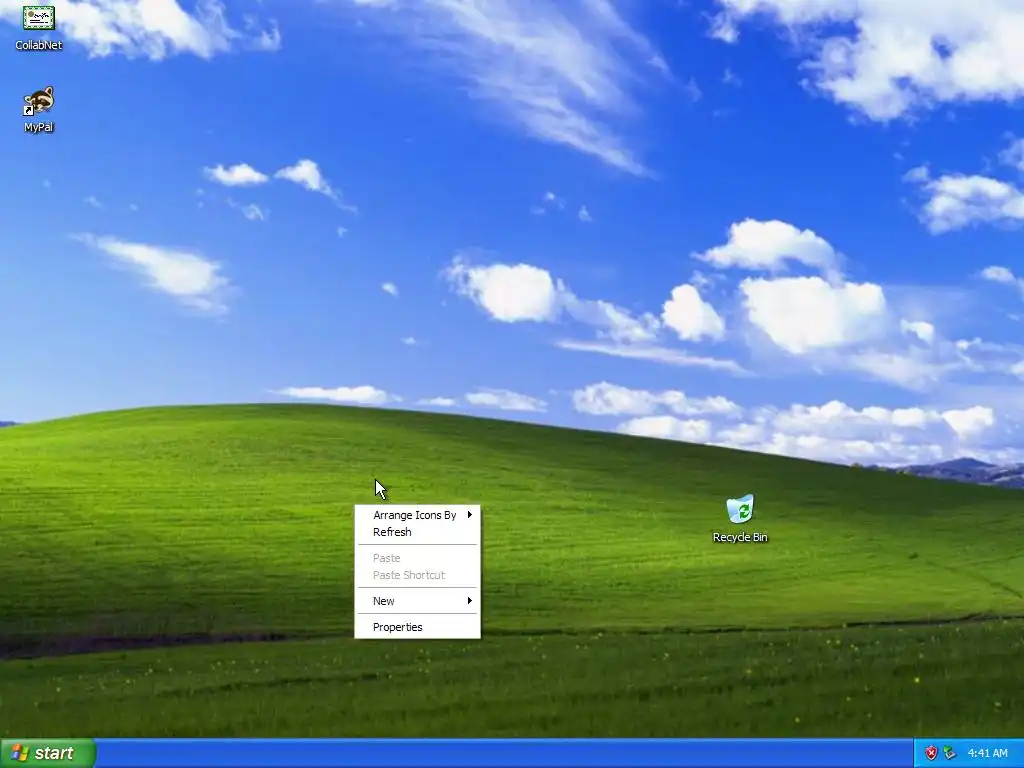
Task: Click the CollabNet label text
Action: tap(39, 45)
